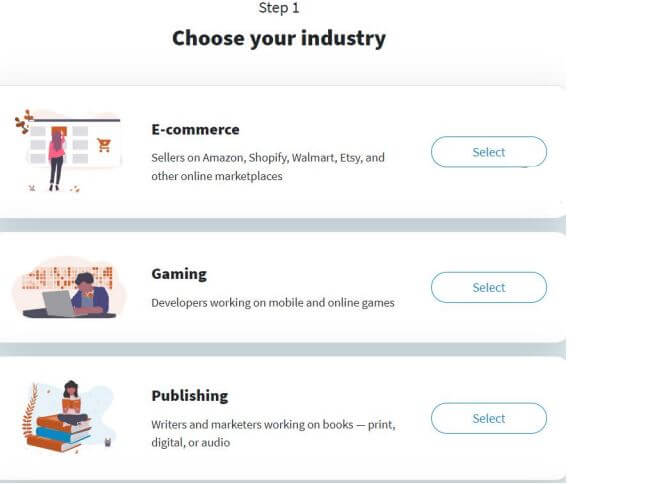Click the small cup beside the books

(107, 439)
